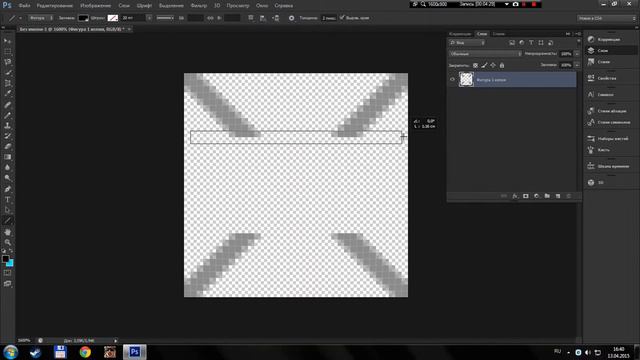Screen dimensions: 640x360
Task: Select the Eraser tool
Action: click(x=7, y=147)
